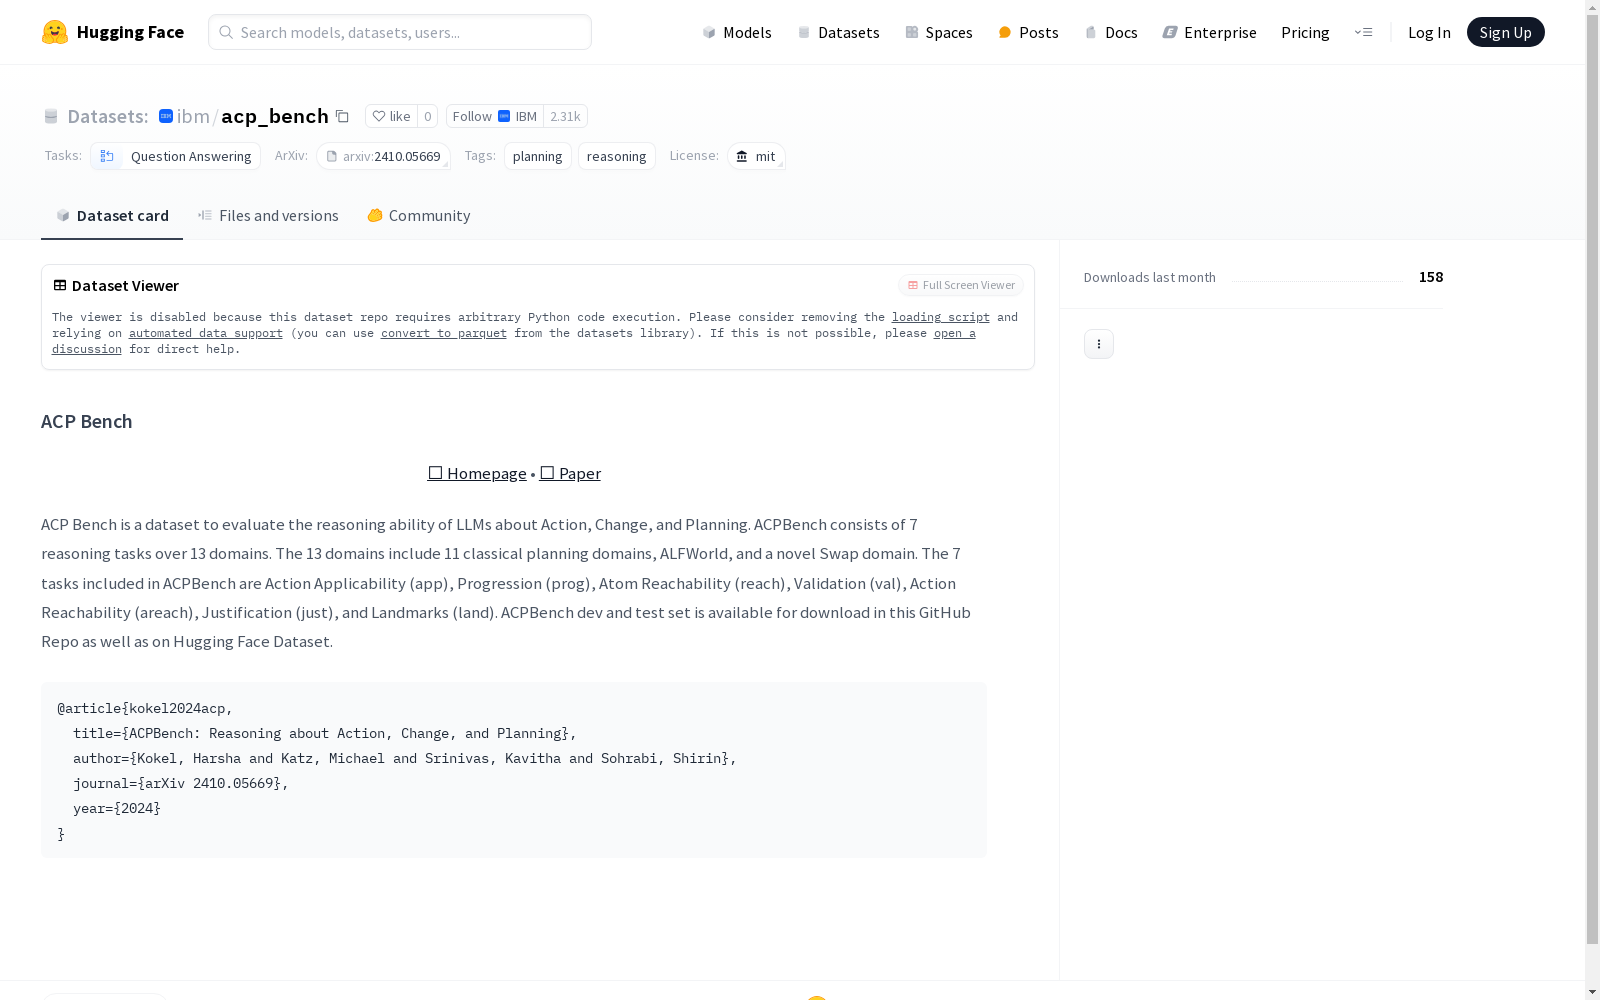Click the ACP Bench heading
Screen dimensions: 1600x1000
[x=87, y=421]
